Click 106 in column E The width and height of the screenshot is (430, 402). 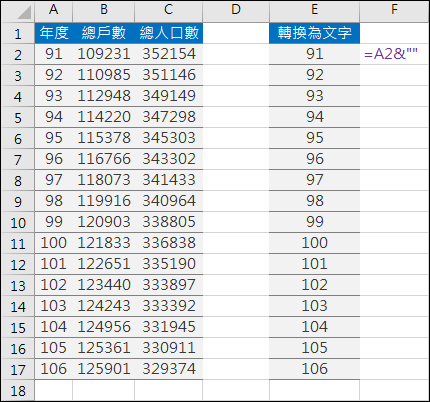point(314,369)
